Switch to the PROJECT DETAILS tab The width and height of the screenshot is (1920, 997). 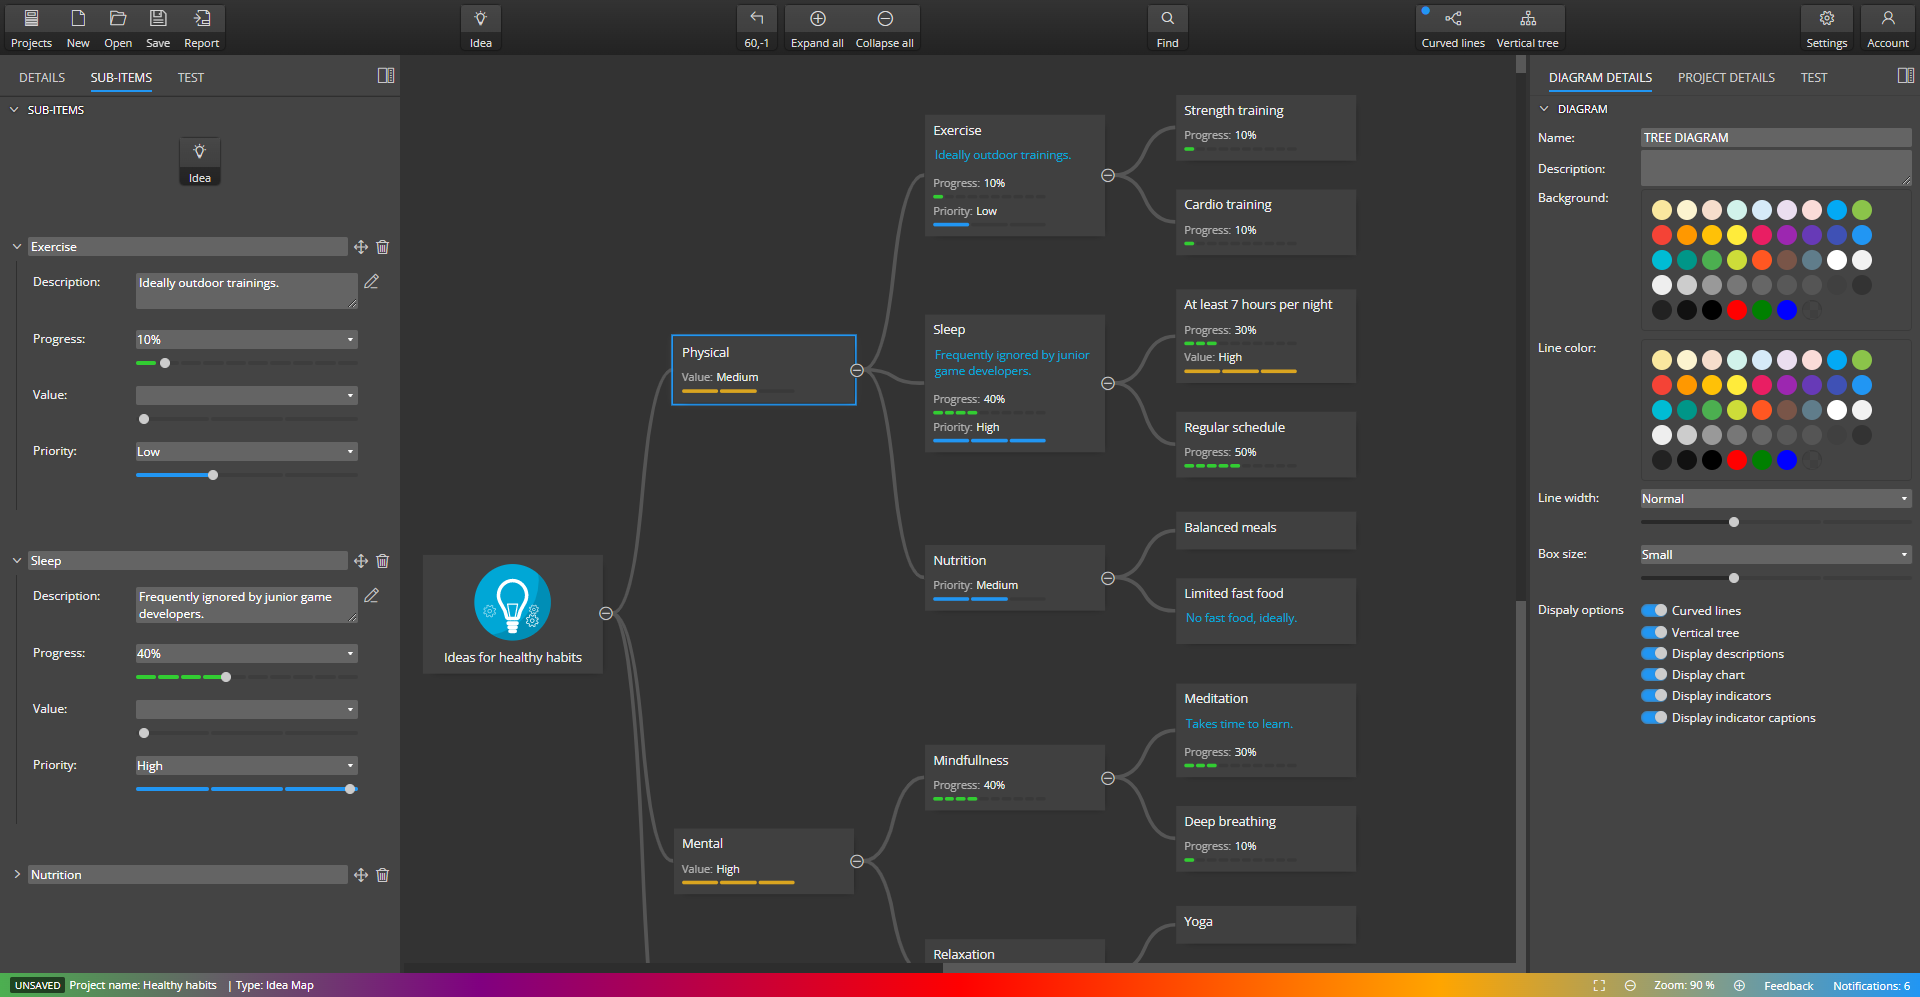tap(1726, 77)
